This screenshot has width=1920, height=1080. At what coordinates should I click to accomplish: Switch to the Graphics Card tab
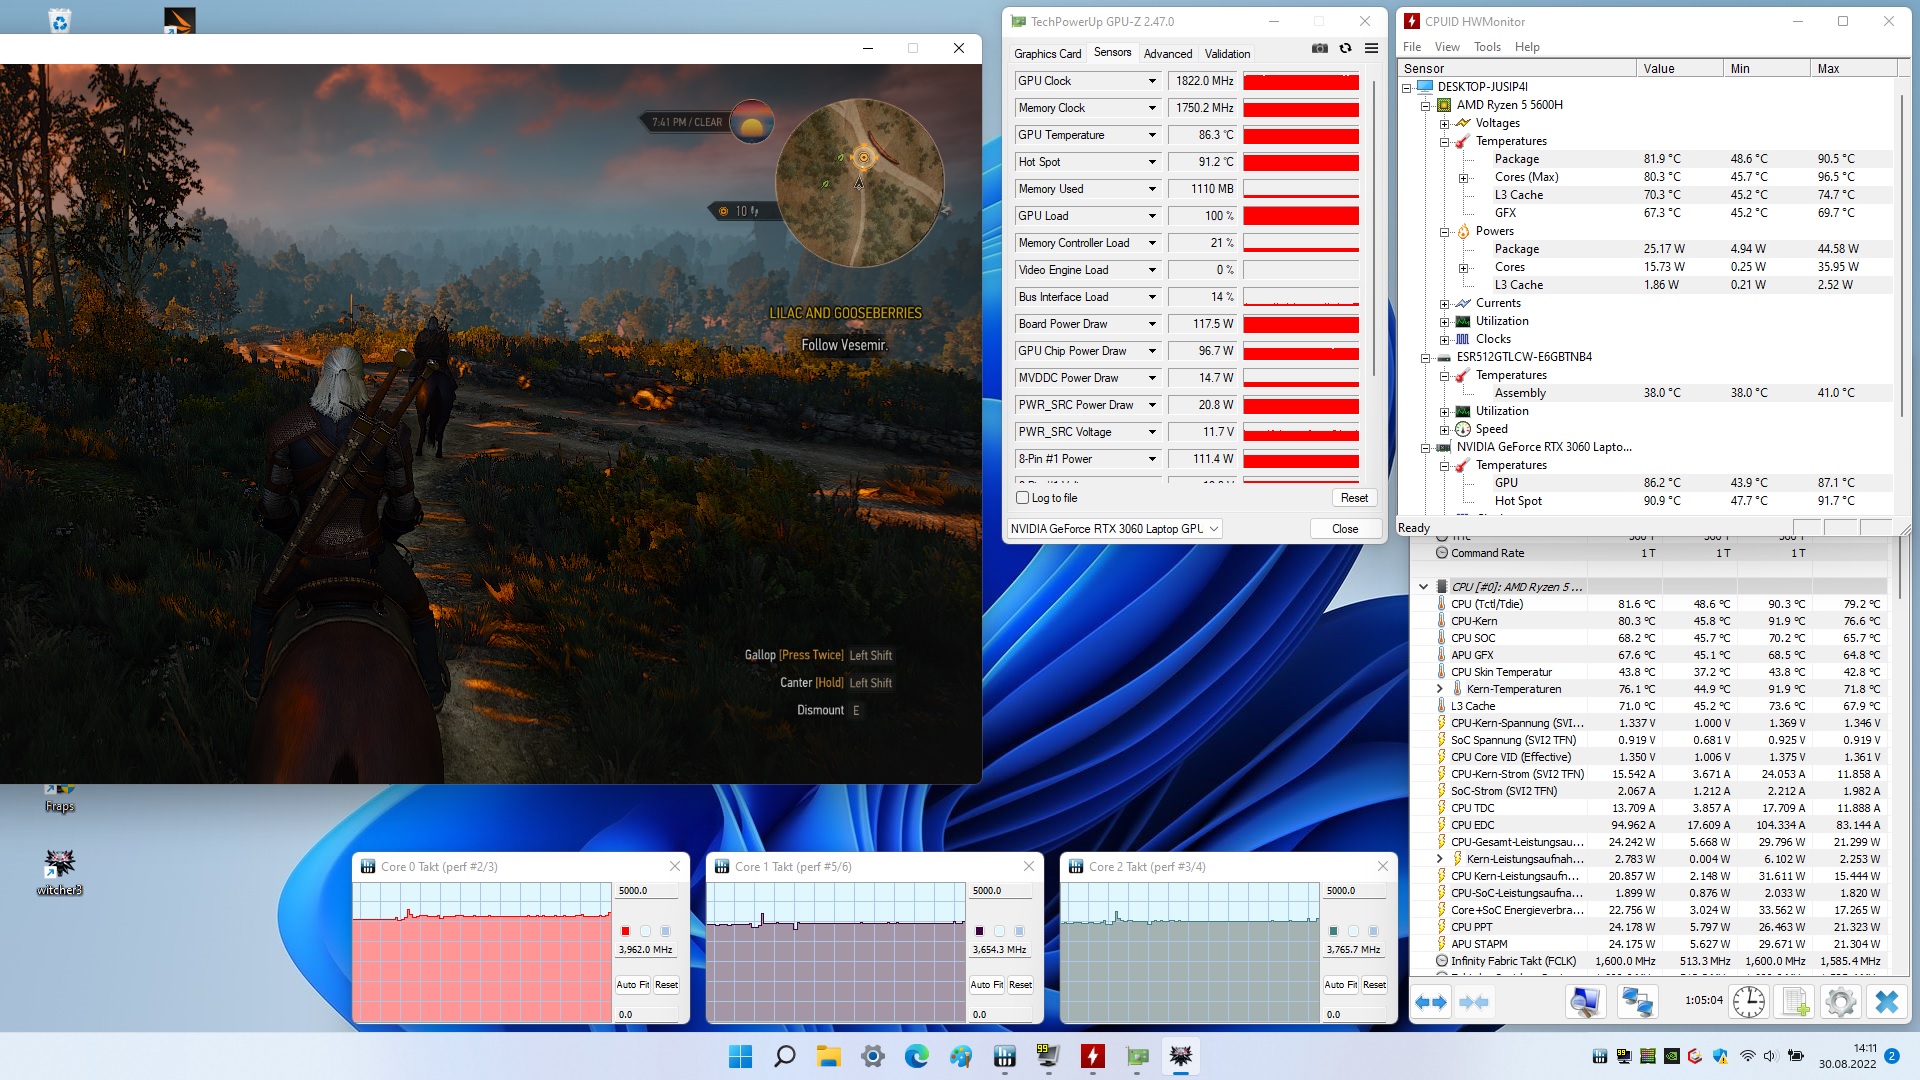click(1047, 54)
